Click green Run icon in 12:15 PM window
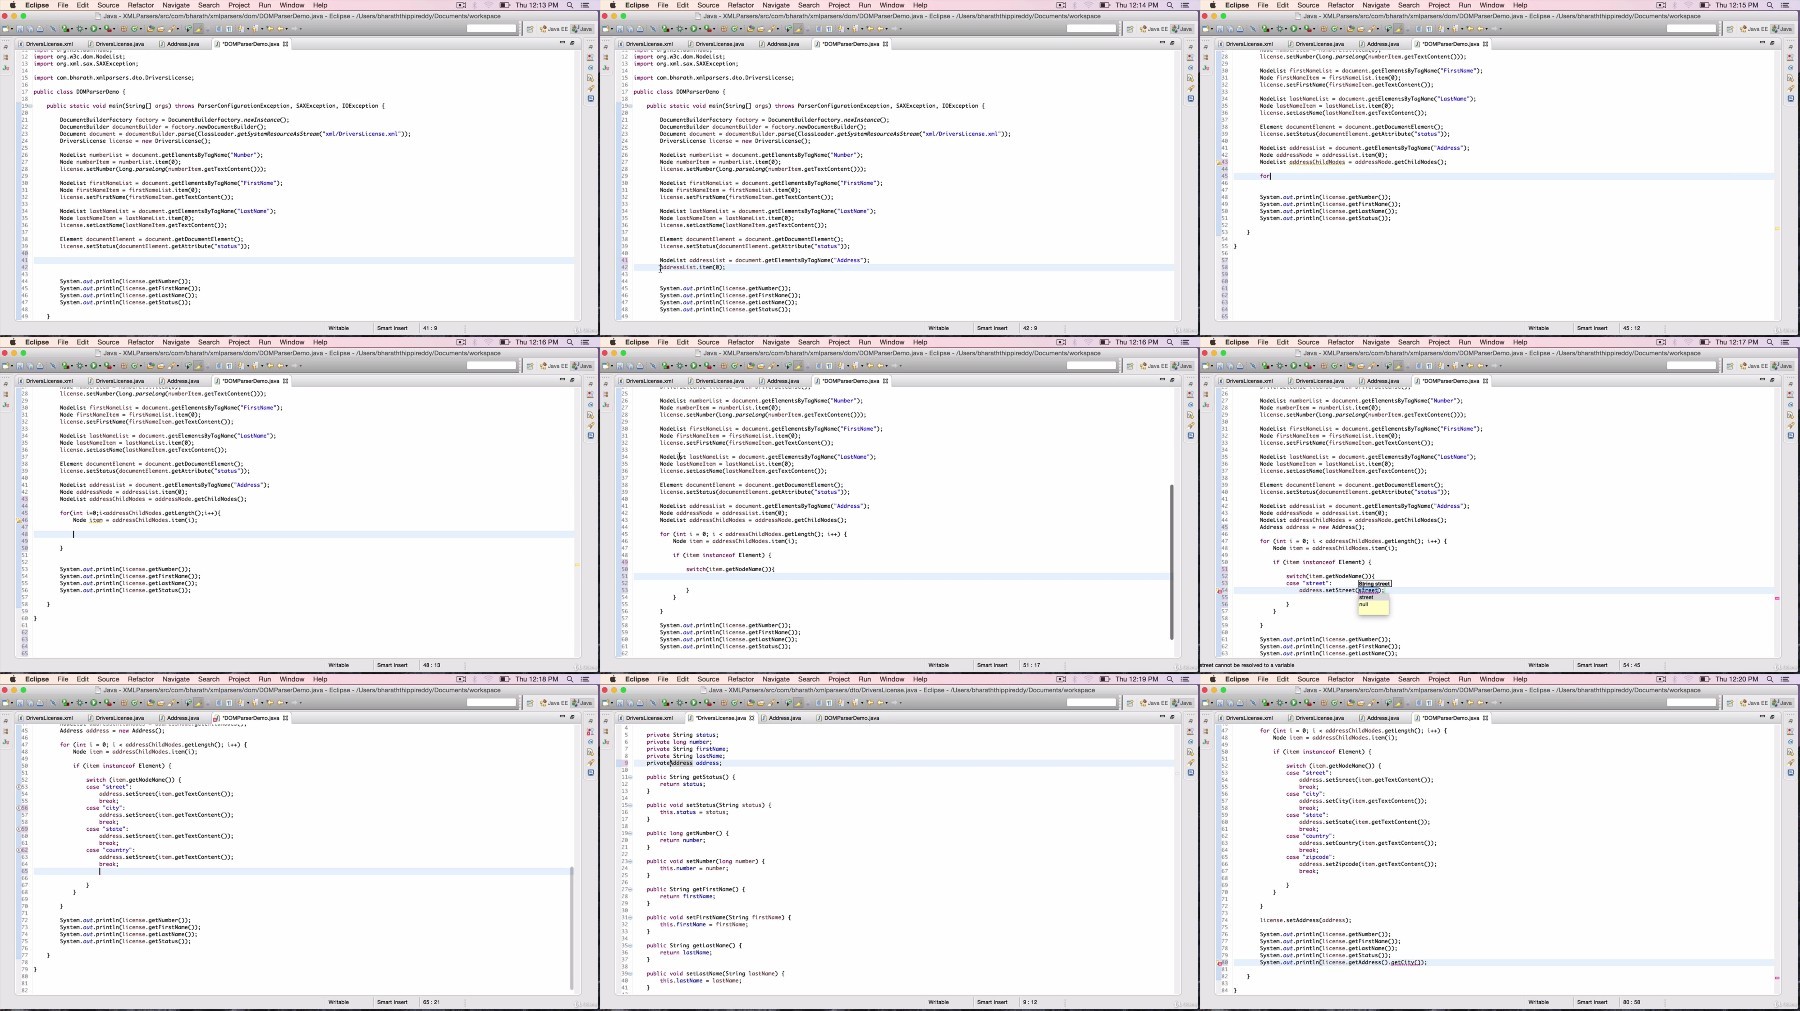Viewport: 1800px width, 1011px height. coord(1293,29)
